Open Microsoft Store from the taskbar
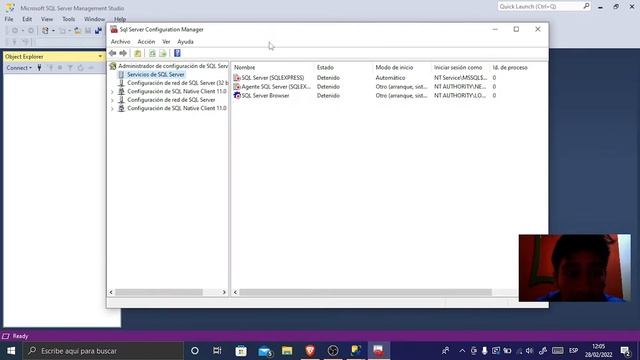 pyautogui.click(x=241, y=351)
